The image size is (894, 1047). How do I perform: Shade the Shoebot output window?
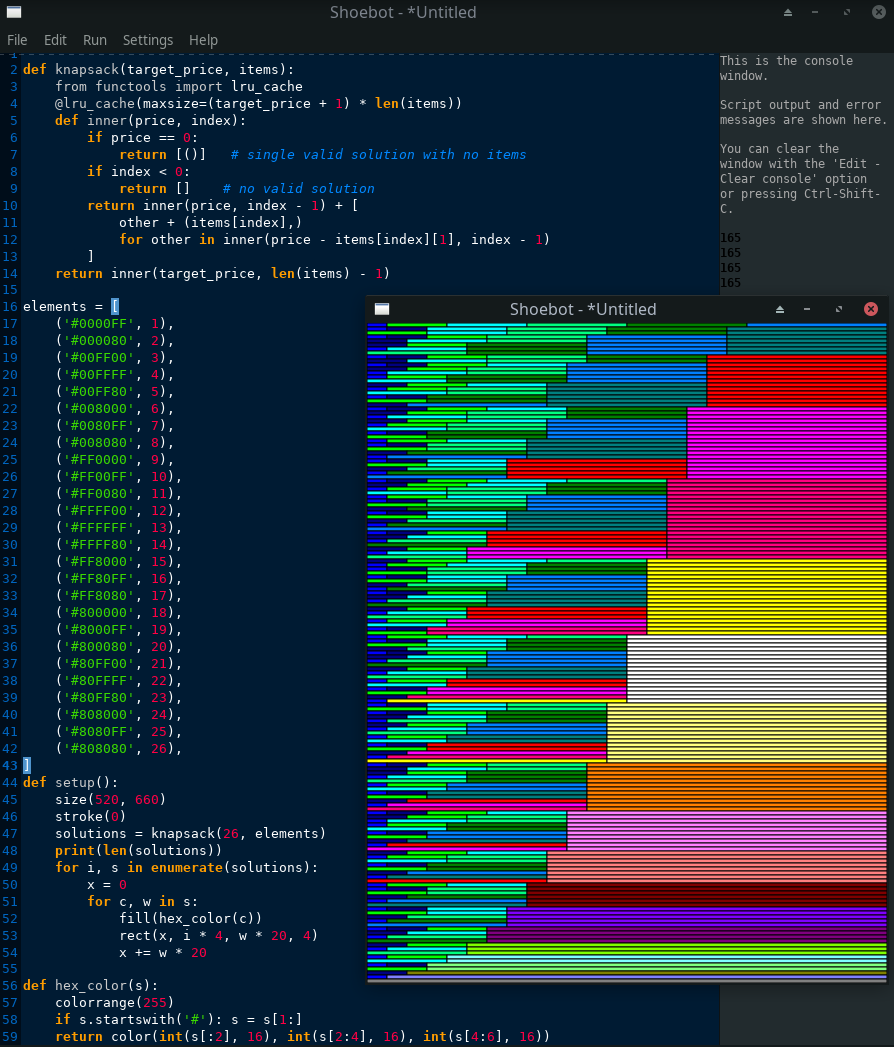(x=780, y=309)
